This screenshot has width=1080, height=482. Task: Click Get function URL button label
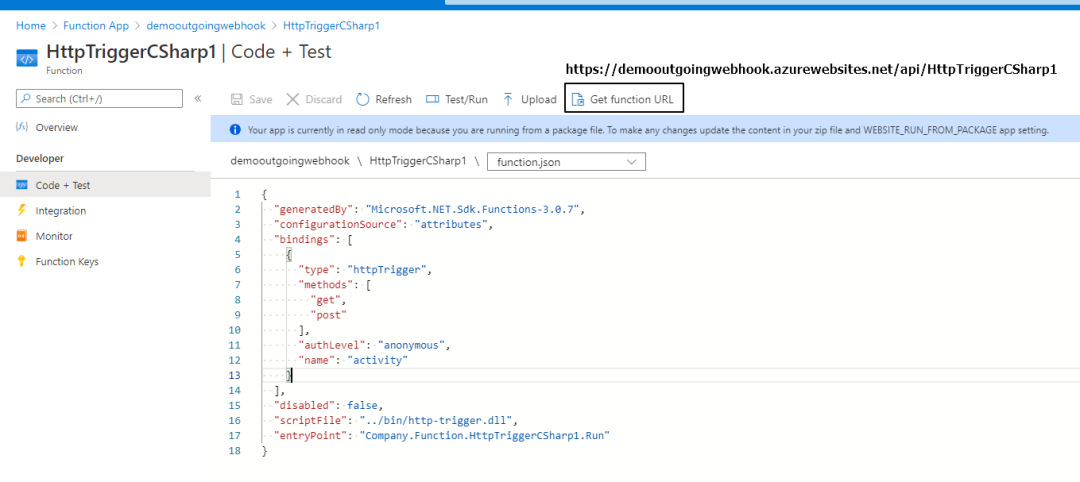(632, 100)
